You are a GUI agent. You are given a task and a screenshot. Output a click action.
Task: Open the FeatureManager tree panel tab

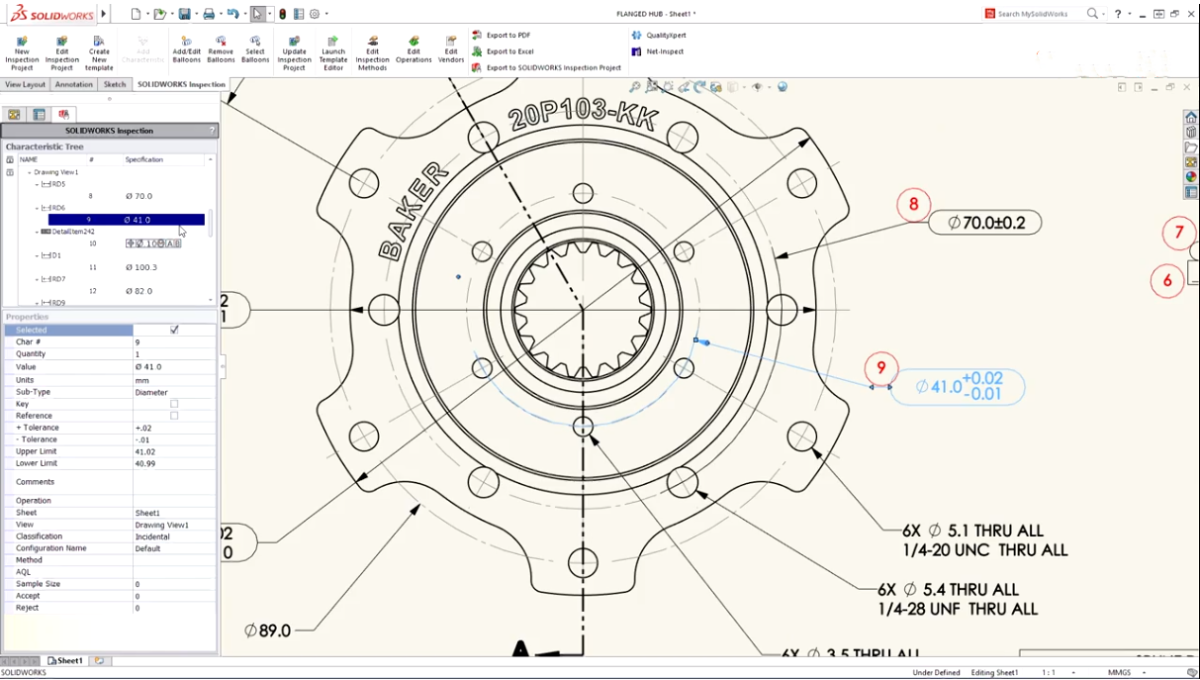[14, 114]
